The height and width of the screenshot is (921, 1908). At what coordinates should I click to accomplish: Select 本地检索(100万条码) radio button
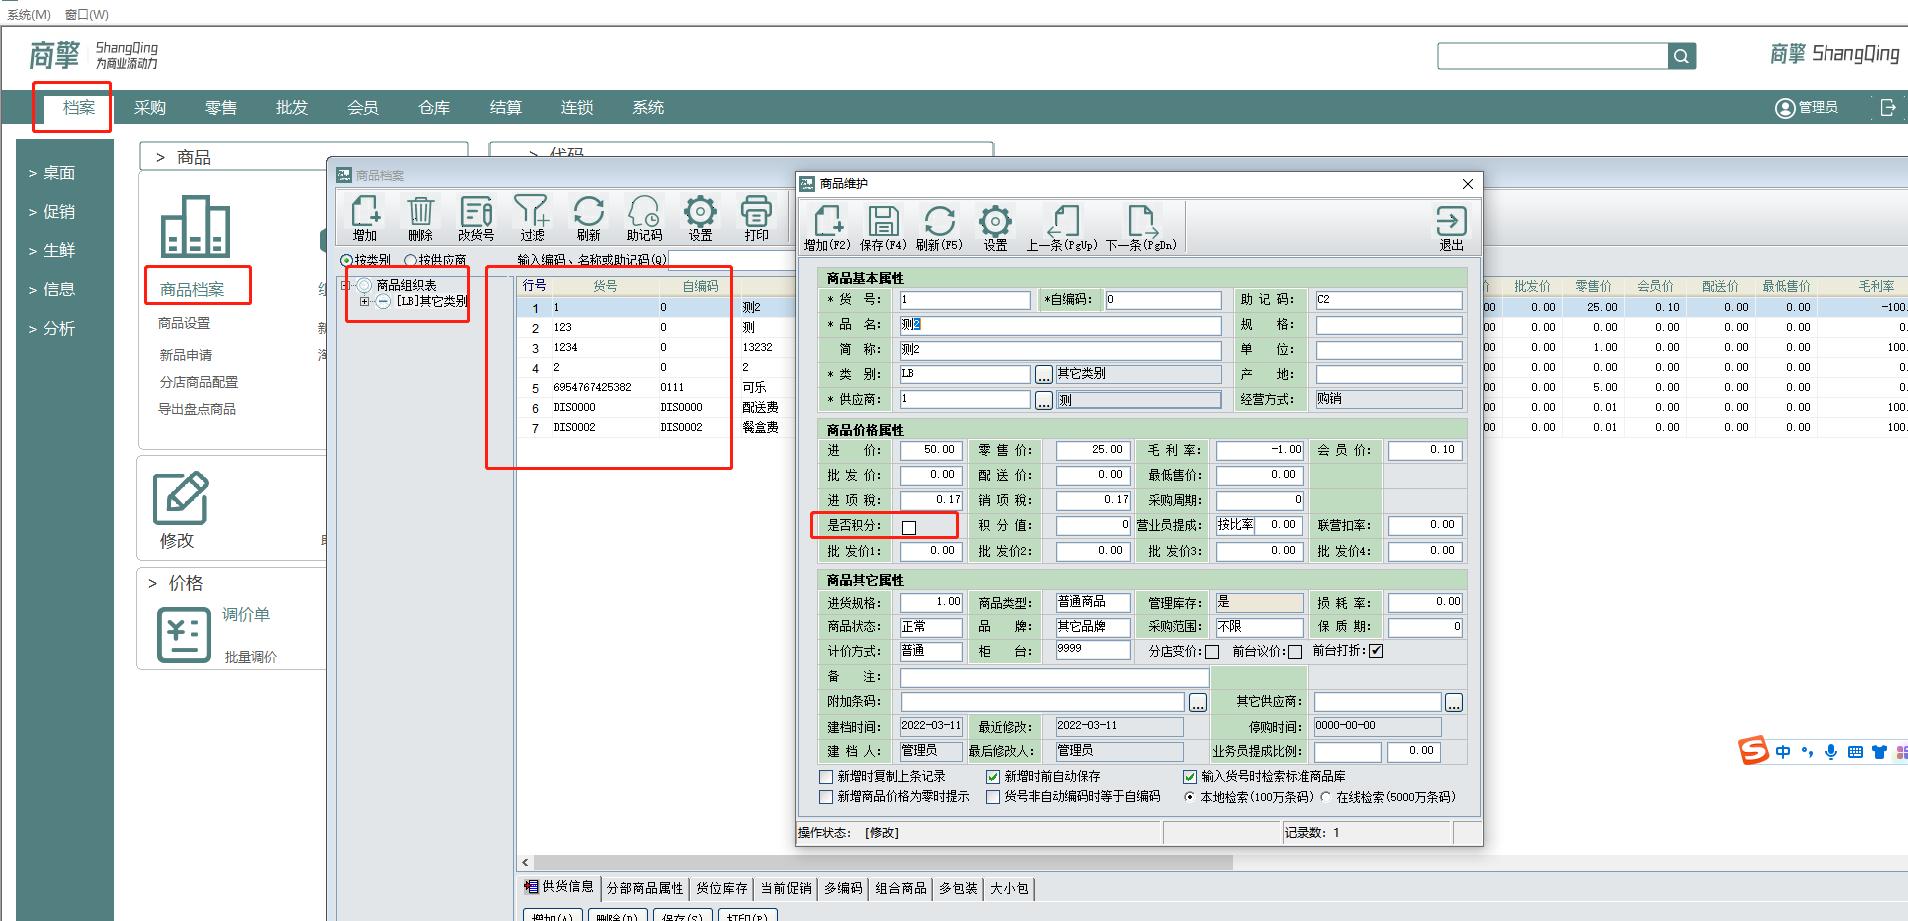click(x=1190, y=797)
